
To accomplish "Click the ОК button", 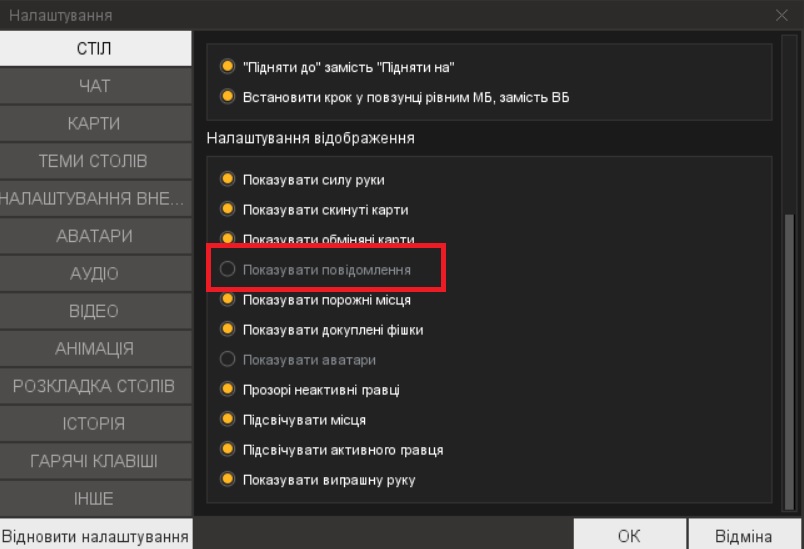I will 629,536.
